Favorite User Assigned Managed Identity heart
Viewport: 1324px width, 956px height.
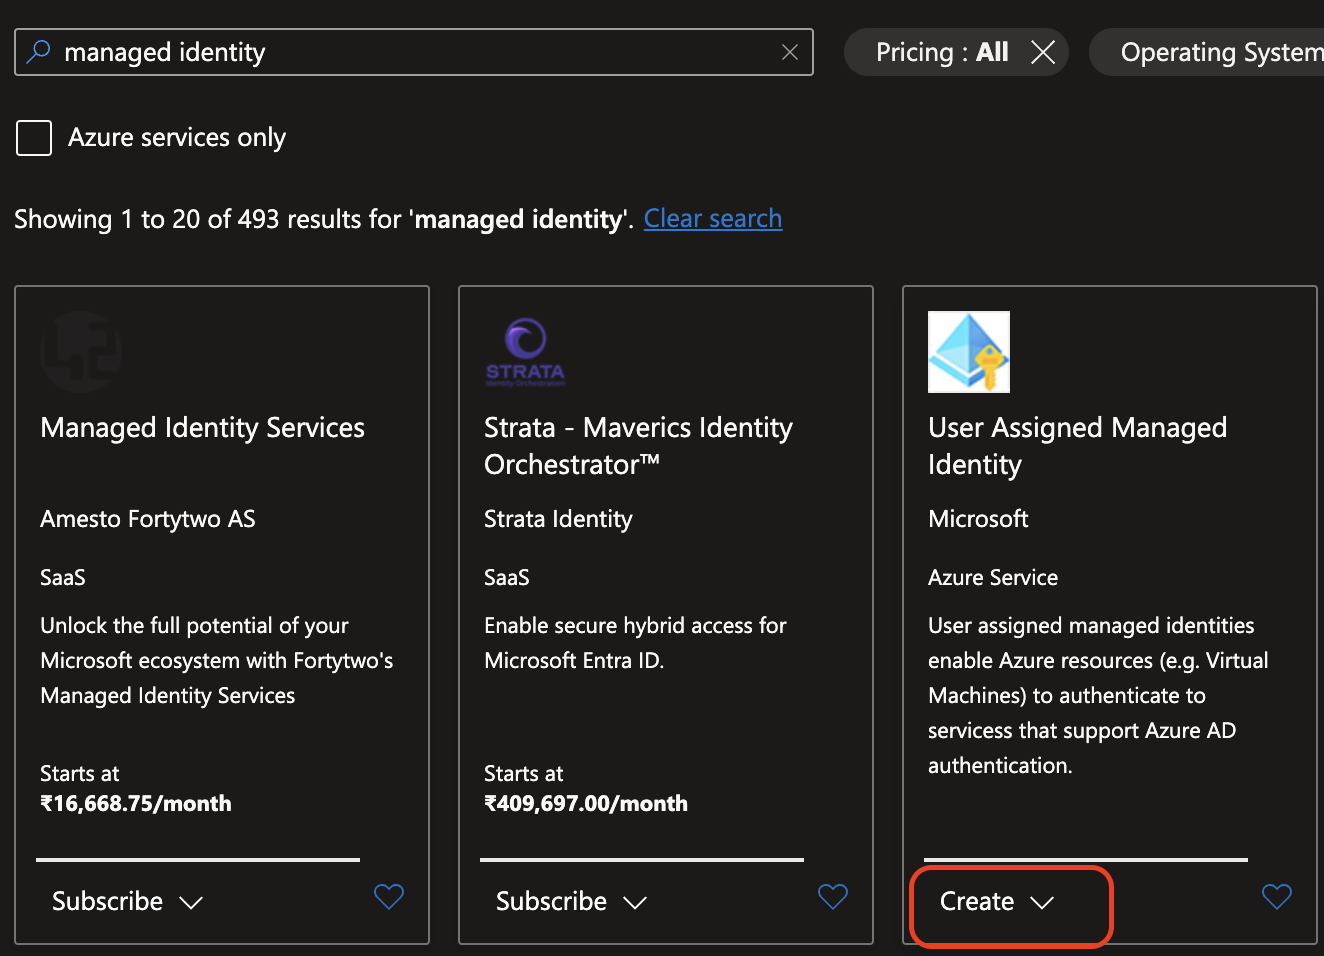(x=1277, y=896)
